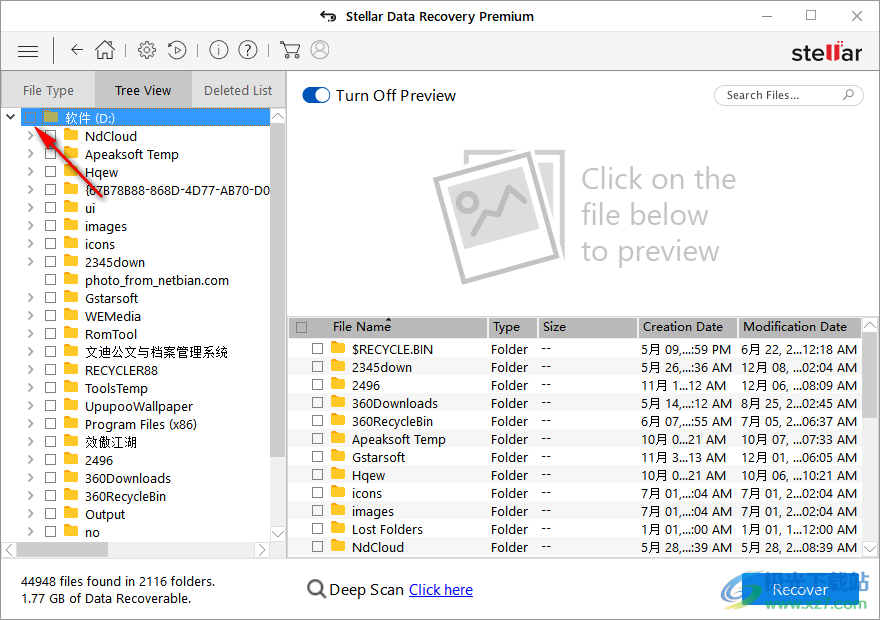Click the tree scroll right arrow
880x620 pixels.
pyautogui.click(x=262, y=550)
